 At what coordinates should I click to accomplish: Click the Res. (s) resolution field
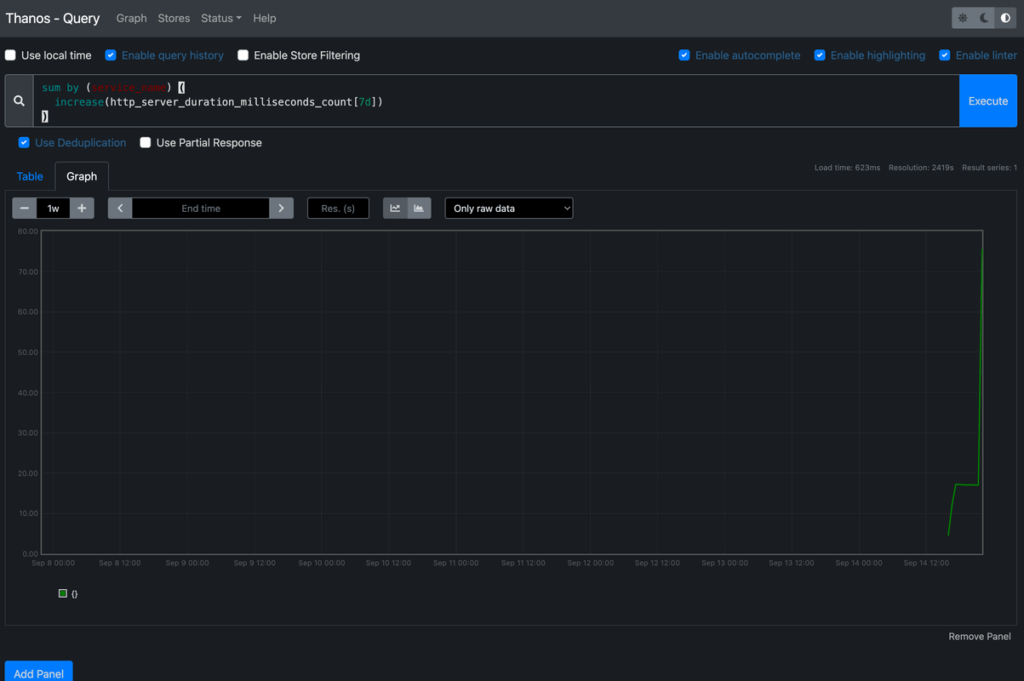click(338, 208)
